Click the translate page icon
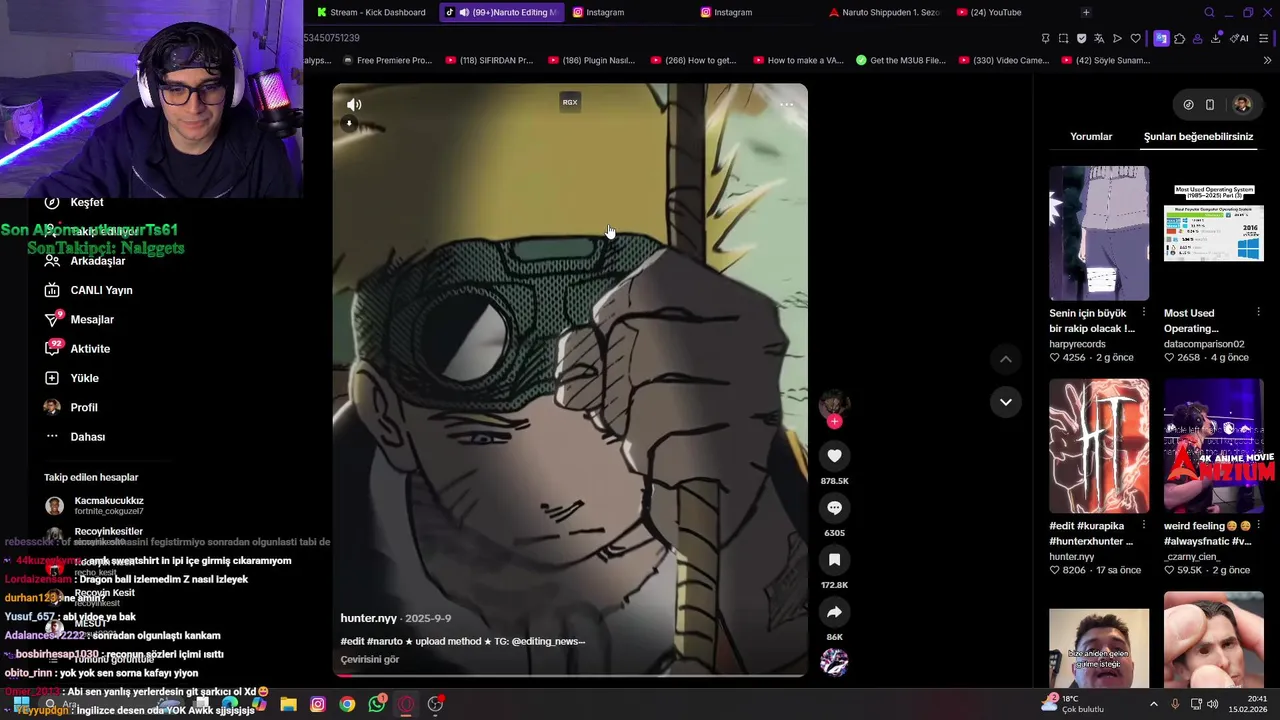The image size is (1280, 720). pyautogui.click(x=1099, y=38)
